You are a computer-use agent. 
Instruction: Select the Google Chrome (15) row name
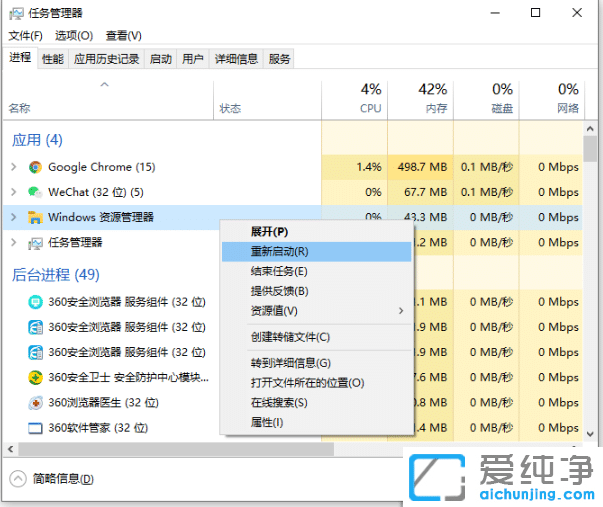(102, 167)
